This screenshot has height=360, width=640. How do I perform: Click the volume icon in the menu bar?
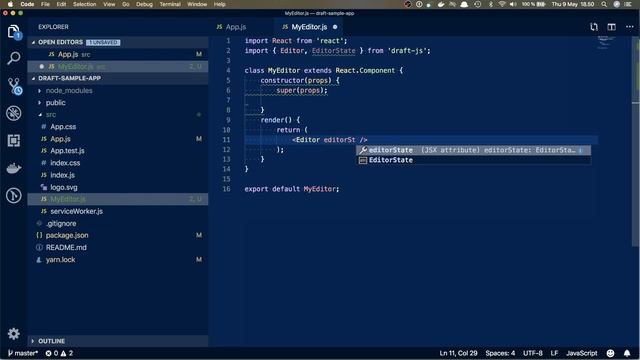pyautogui.click(x=513, y=4)
